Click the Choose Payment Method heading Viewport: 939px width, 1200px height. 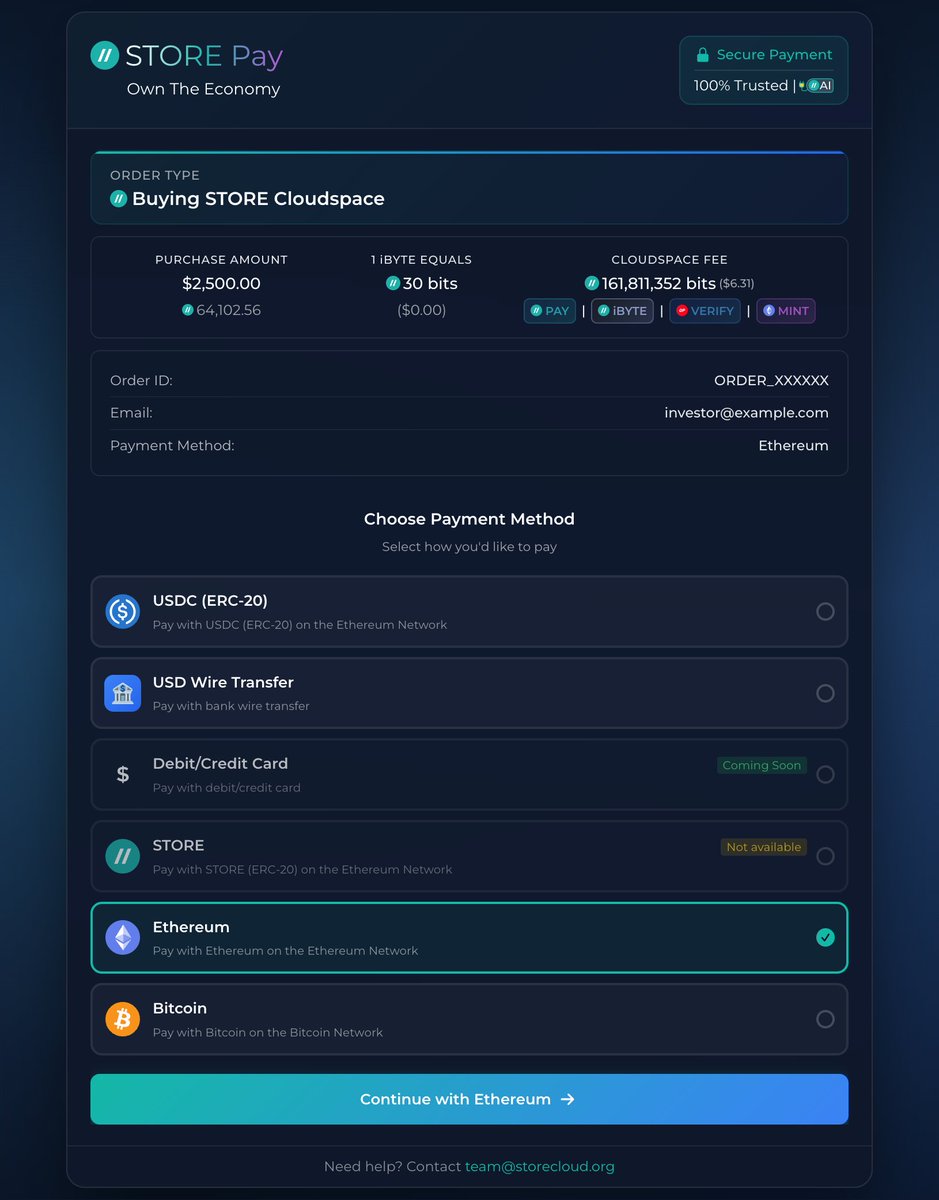(469, 519)
